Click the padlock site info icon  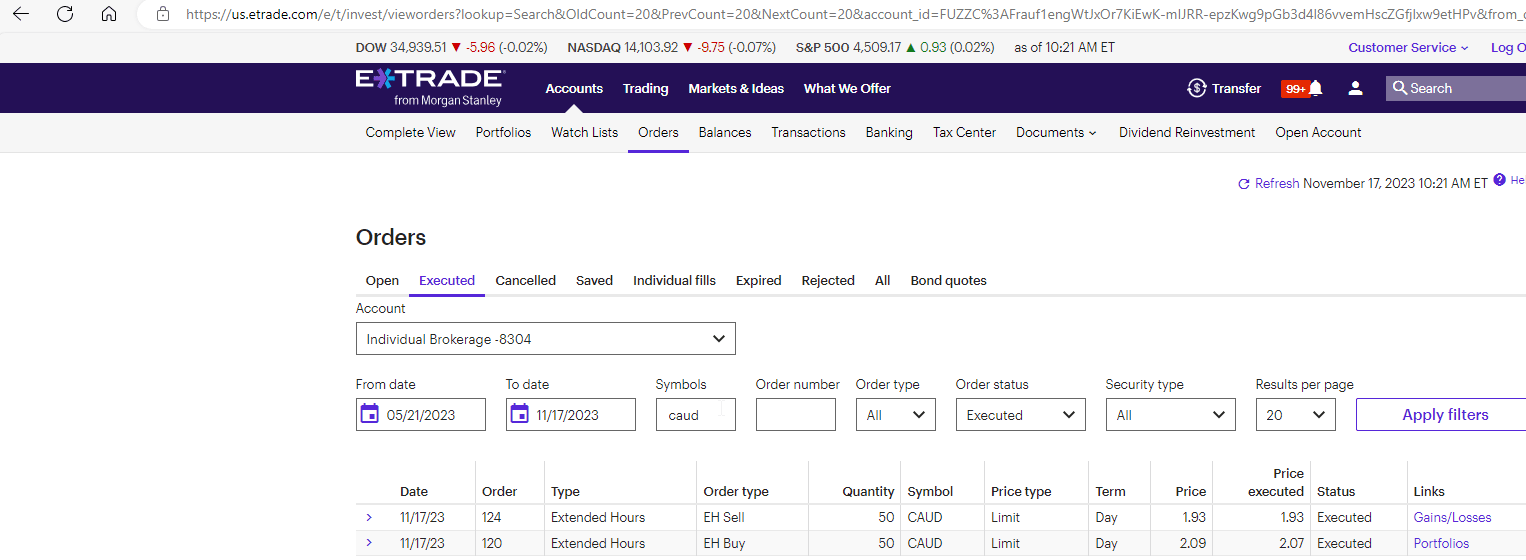pos(163,14)
